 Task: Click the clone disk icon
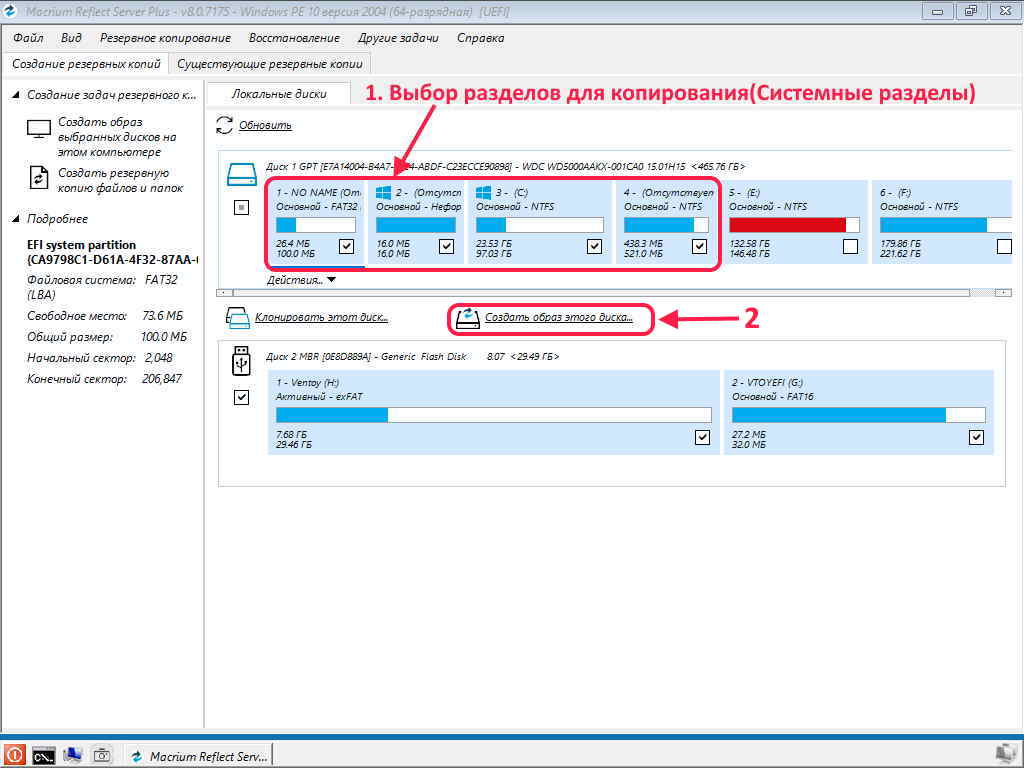(237, 318)
